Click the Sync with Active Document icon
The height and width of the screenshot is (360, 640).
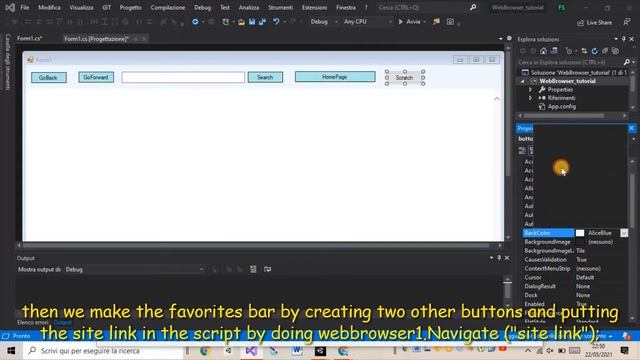click(584, 51)
